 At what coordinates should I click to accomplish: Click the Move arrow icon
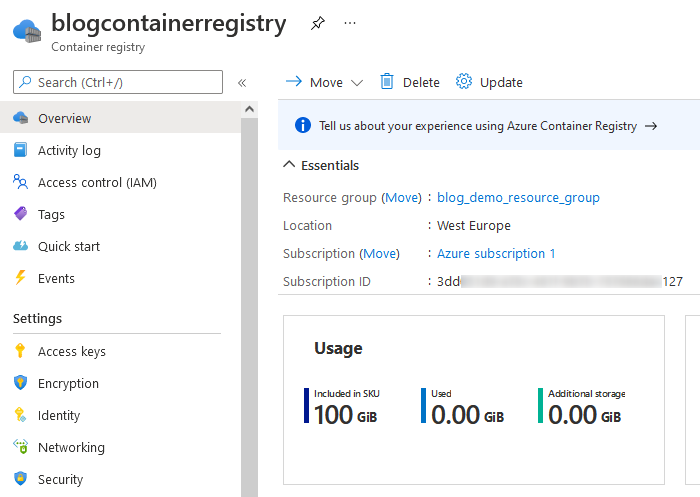(294, 81)
